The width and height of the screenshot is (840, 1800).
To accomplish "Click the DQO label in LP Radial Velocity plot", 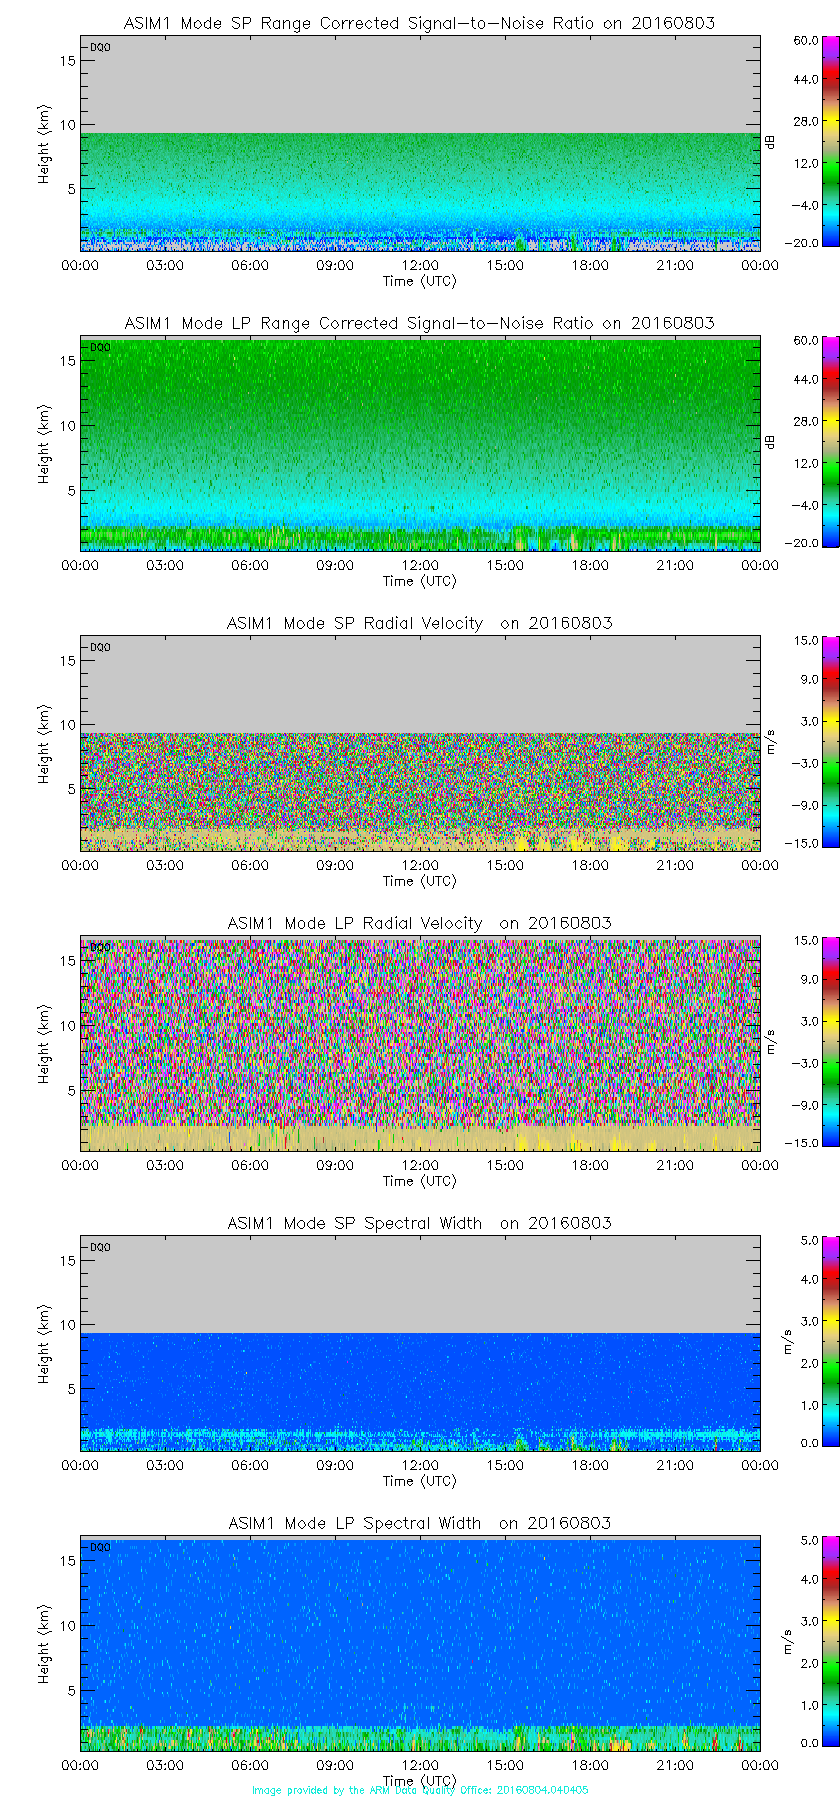I will 100,947.
